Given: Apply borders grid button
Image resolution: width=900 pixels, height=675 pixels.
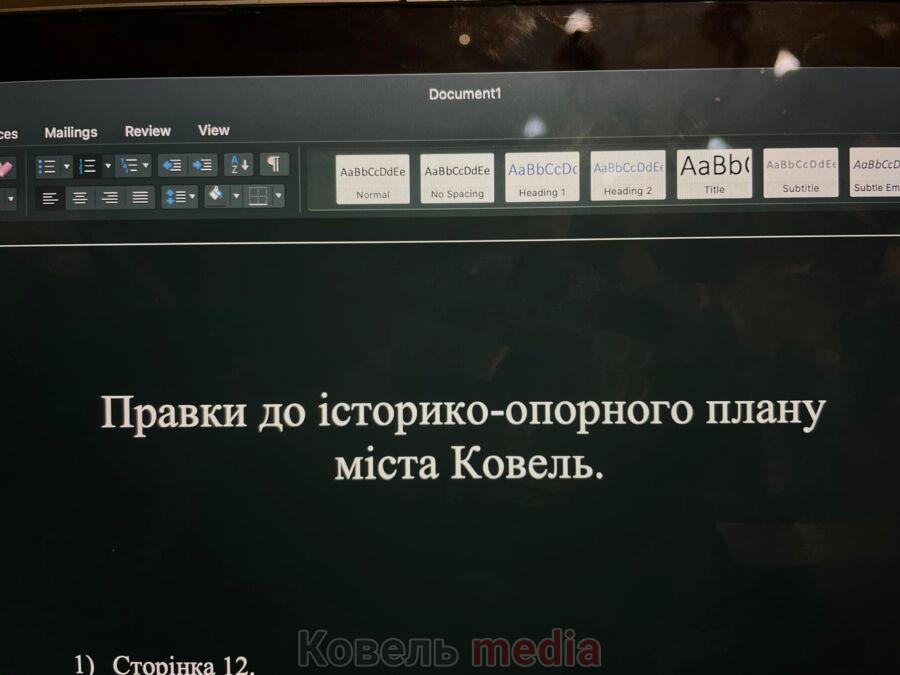Looking at the screenshot, I should pos(258,196).
